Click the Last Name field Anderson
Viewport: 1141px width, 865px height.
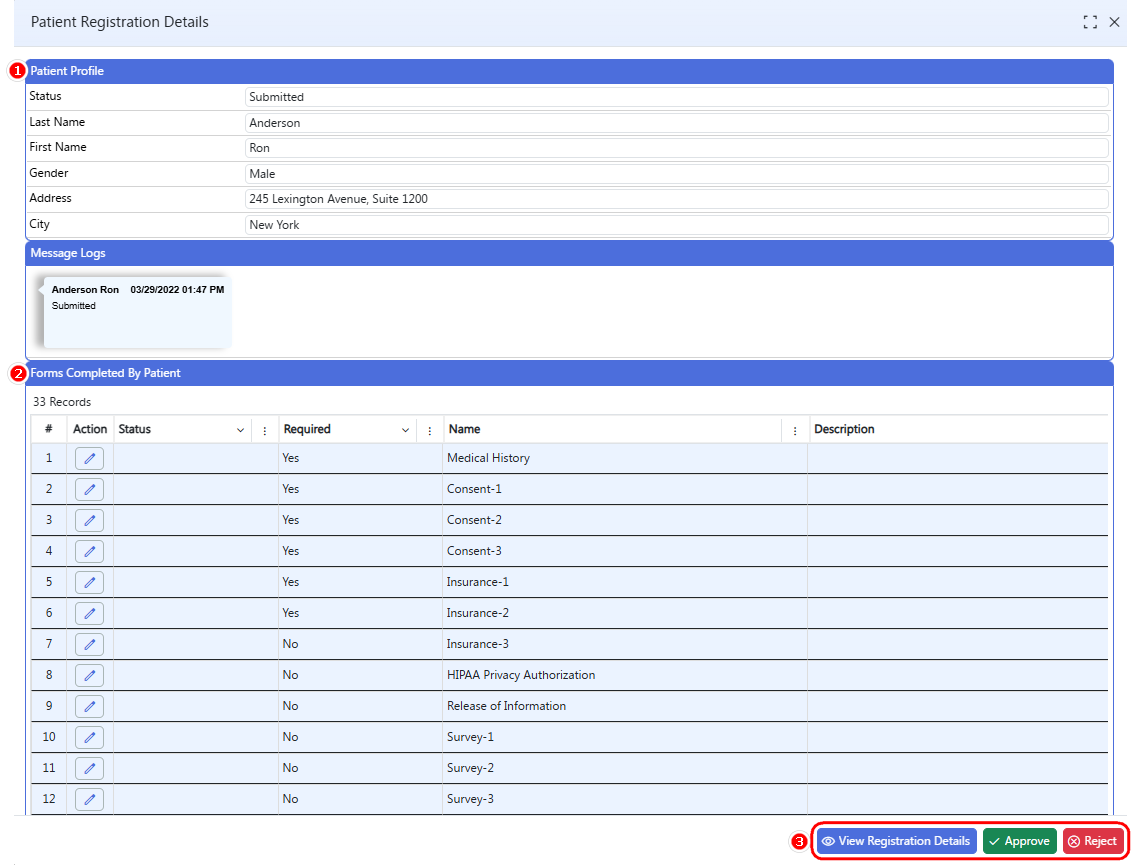677,123
